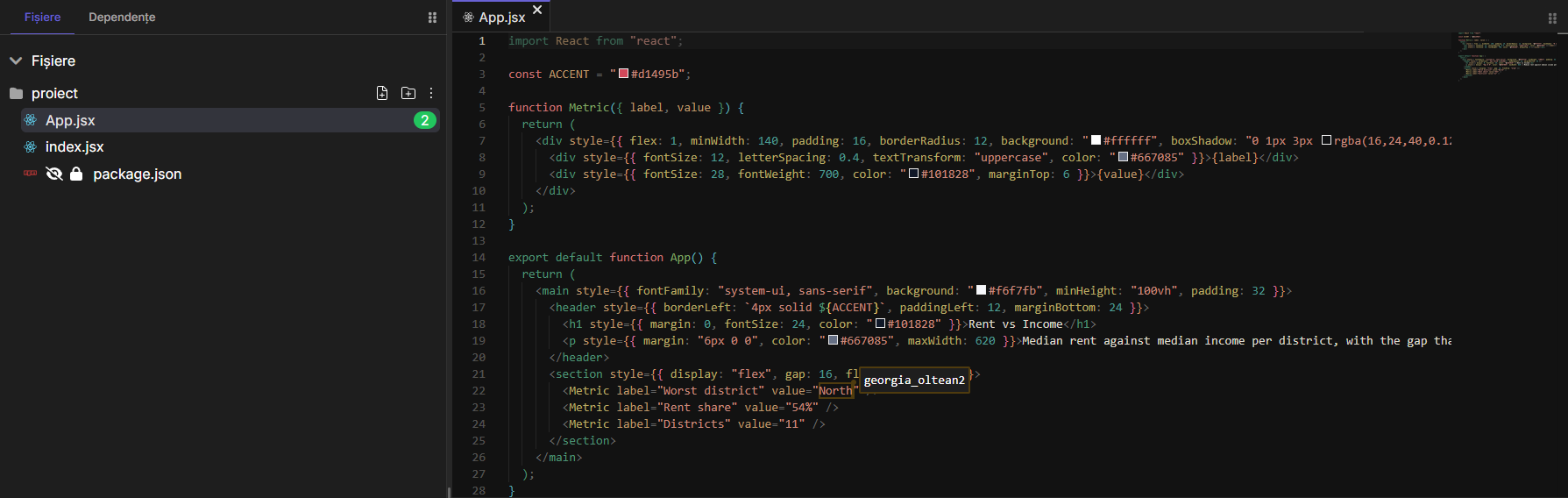Open #101828 swatch on line 9
This screenshot has width=1568, height=498.
pyautogui.click(x=913, y=173)
